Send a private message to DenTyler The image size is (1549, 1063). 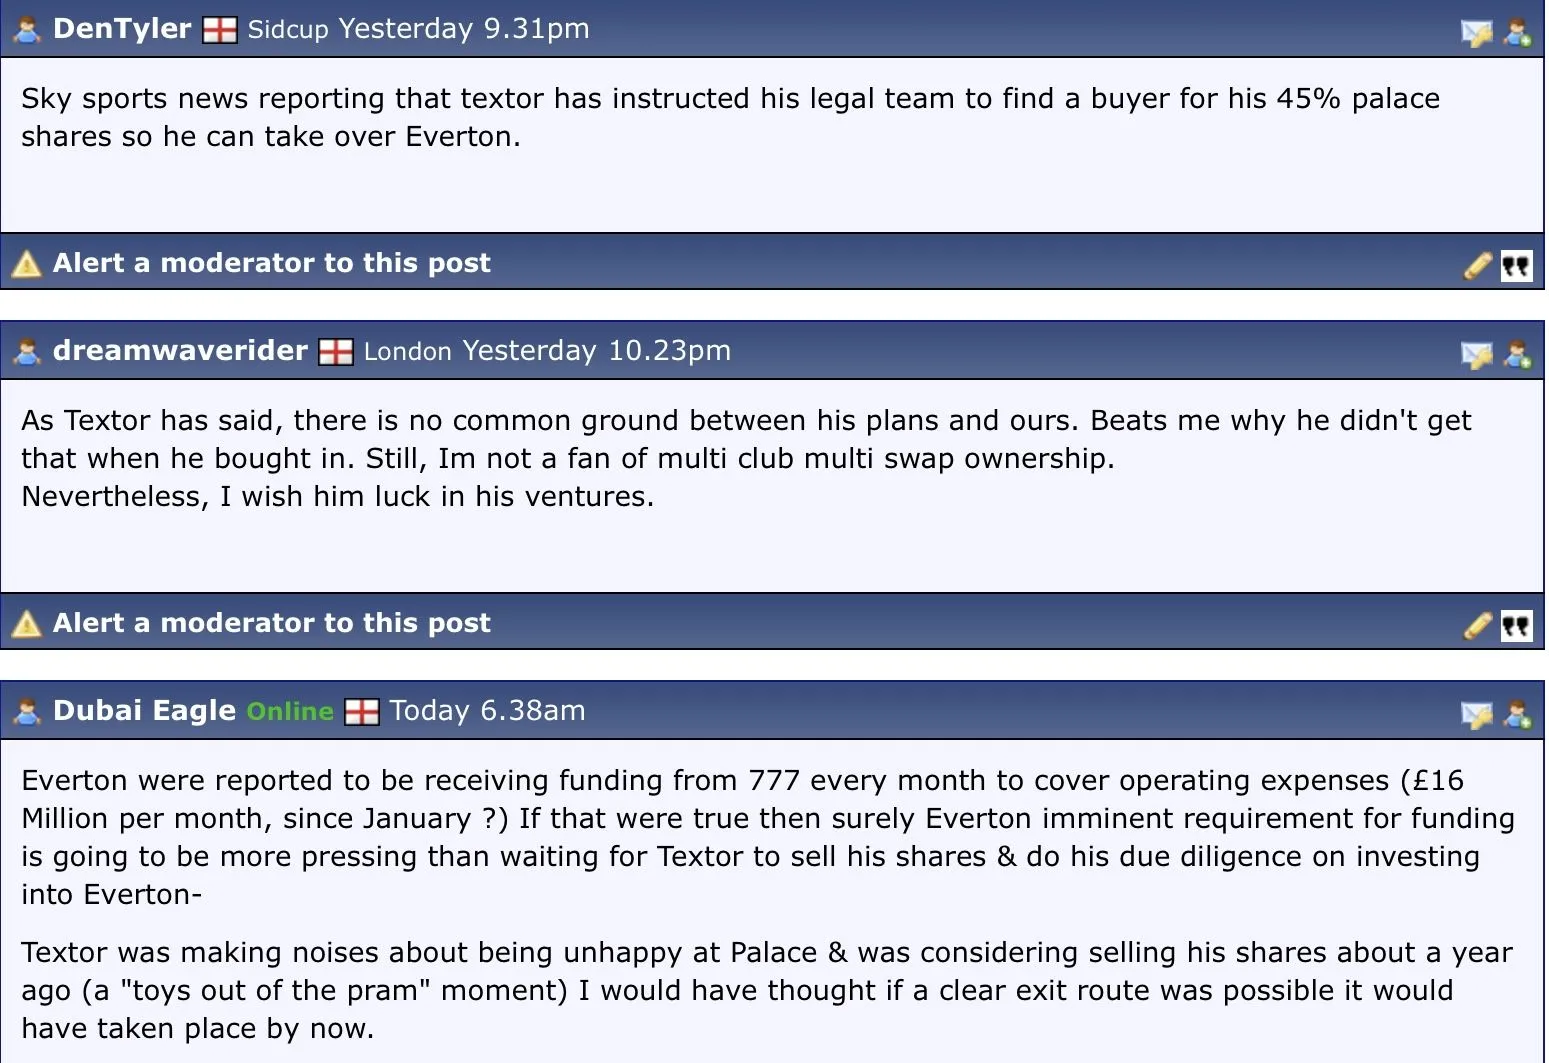[1476, 33]
